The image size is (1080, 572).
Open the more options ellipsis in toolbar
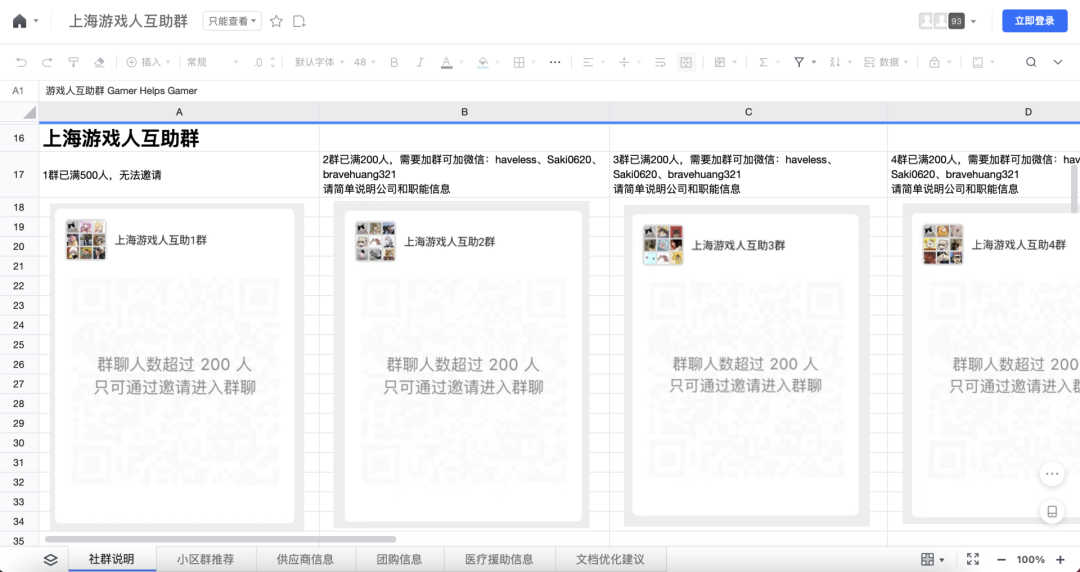(555, 62)
